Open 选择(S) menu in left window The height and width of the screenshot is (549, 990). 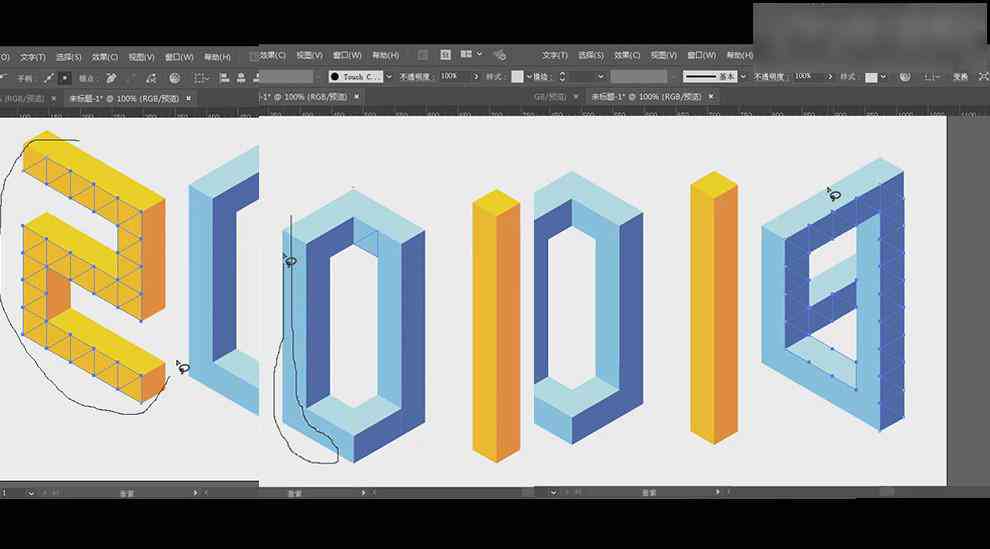tap(68, 57)
